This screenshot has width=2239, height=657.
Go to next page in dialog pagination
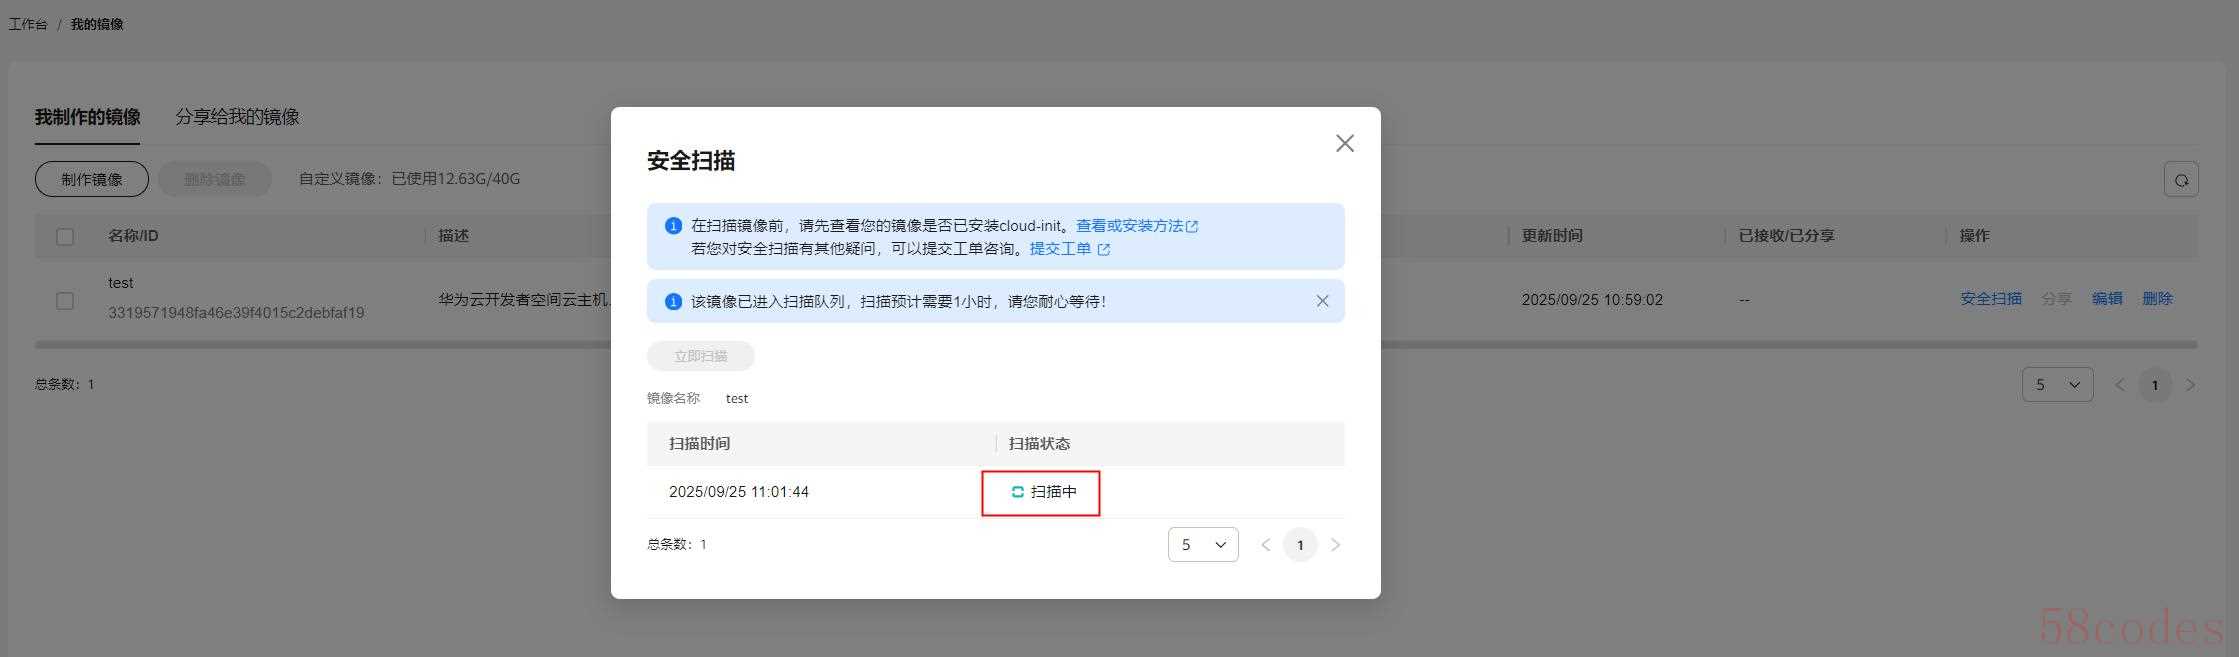1335,545
